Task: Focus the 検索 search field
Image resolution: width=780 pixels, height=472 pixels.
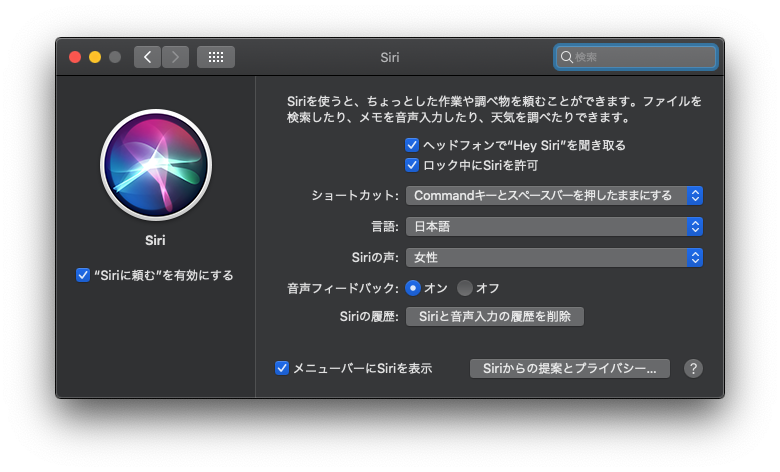Action: [x=636, y=57]
